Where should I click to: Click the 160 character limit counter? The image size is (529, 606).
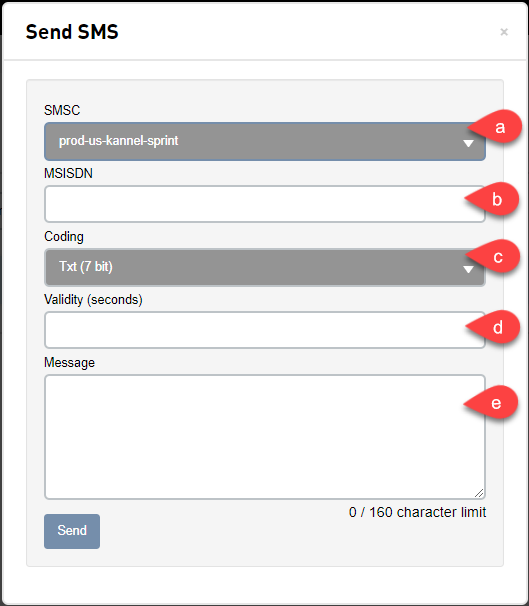click(417, 512)
